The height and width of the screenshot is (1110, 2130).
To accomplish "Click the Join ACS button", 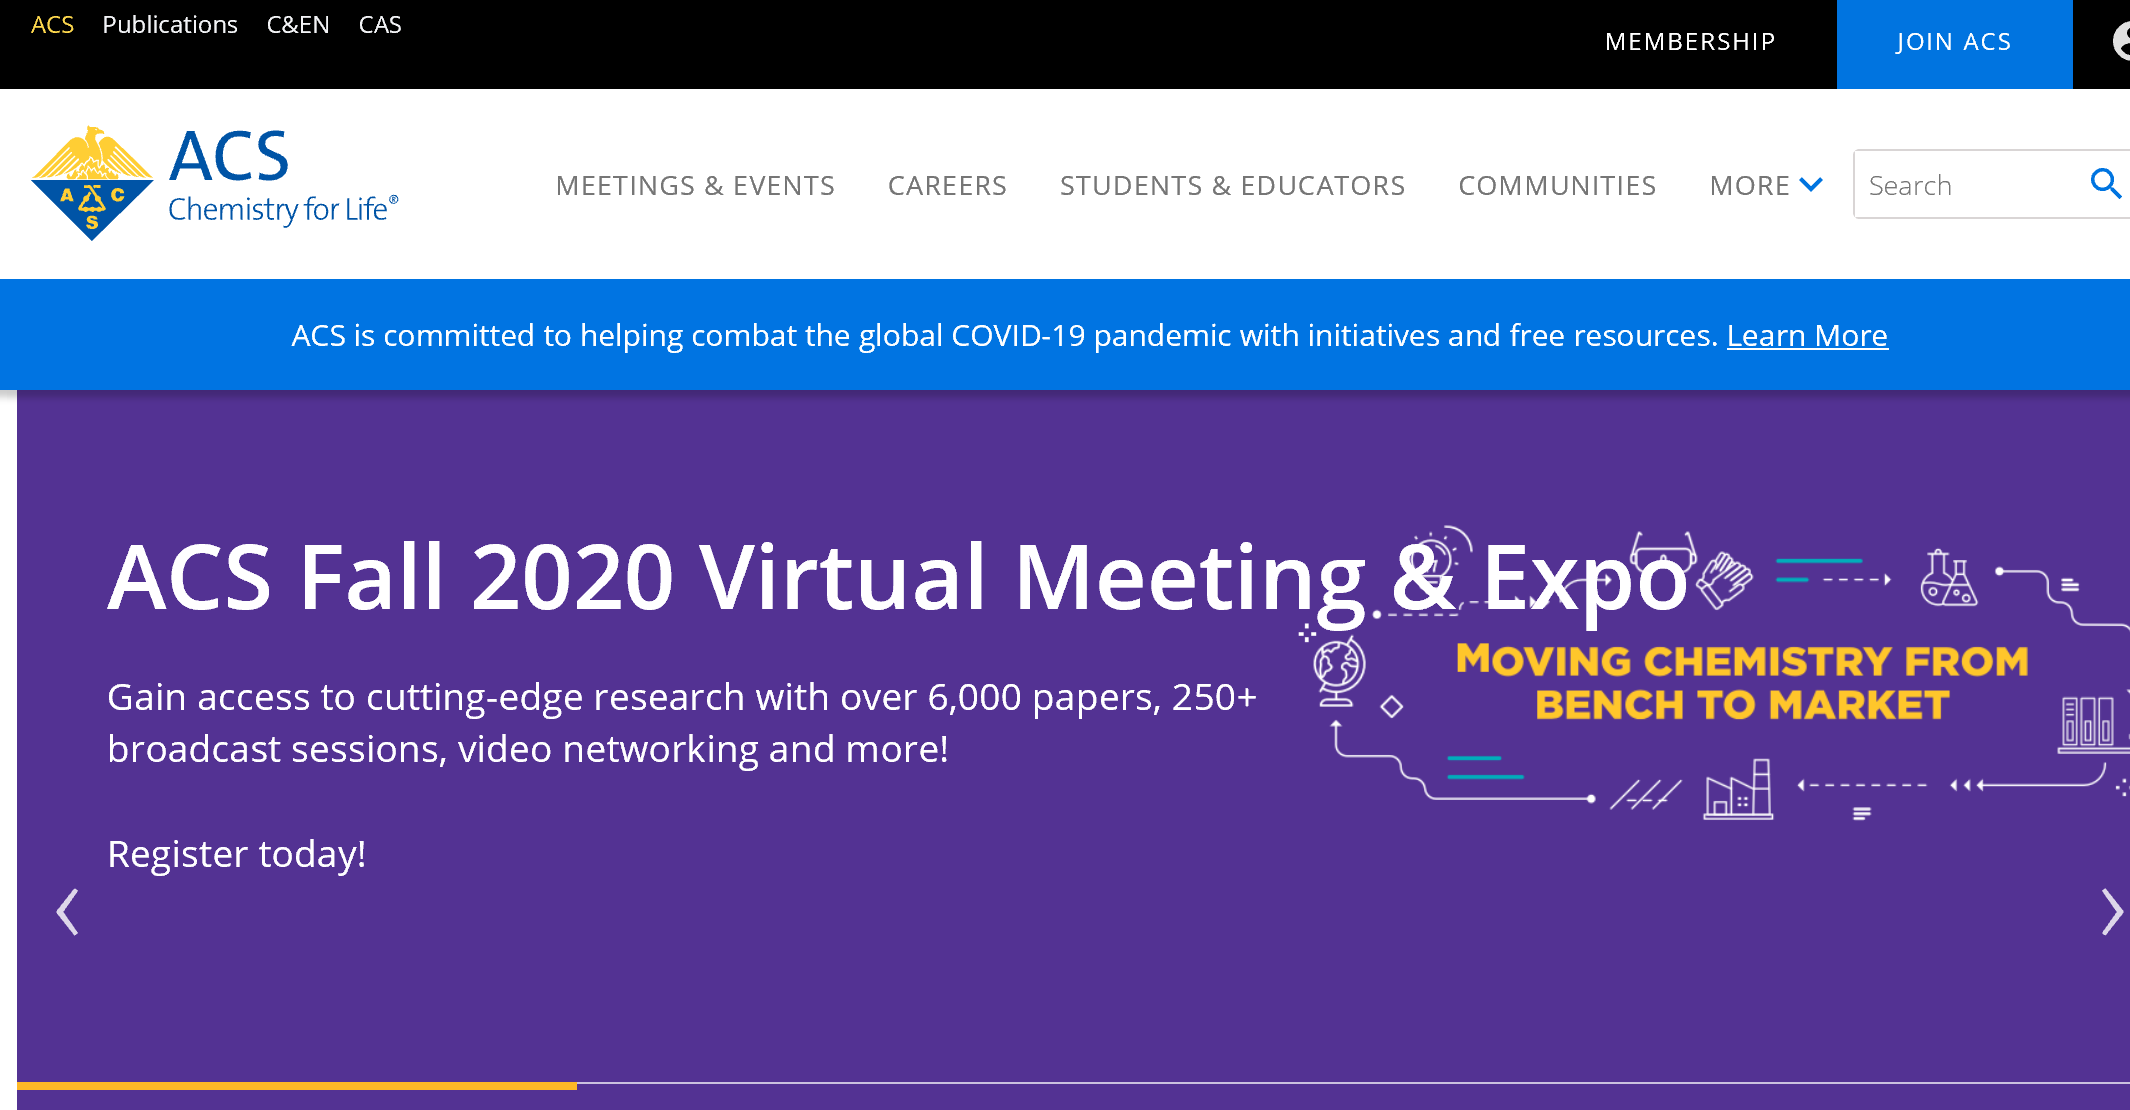I will click(x=1954, y=44).
